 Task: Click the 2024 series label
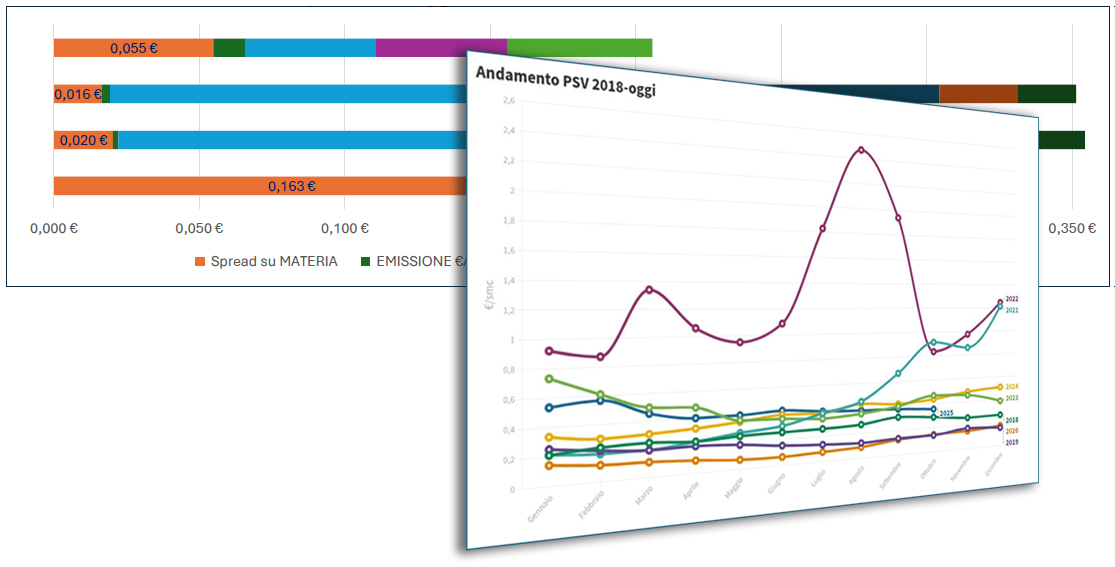click(x=1011, y=386)
